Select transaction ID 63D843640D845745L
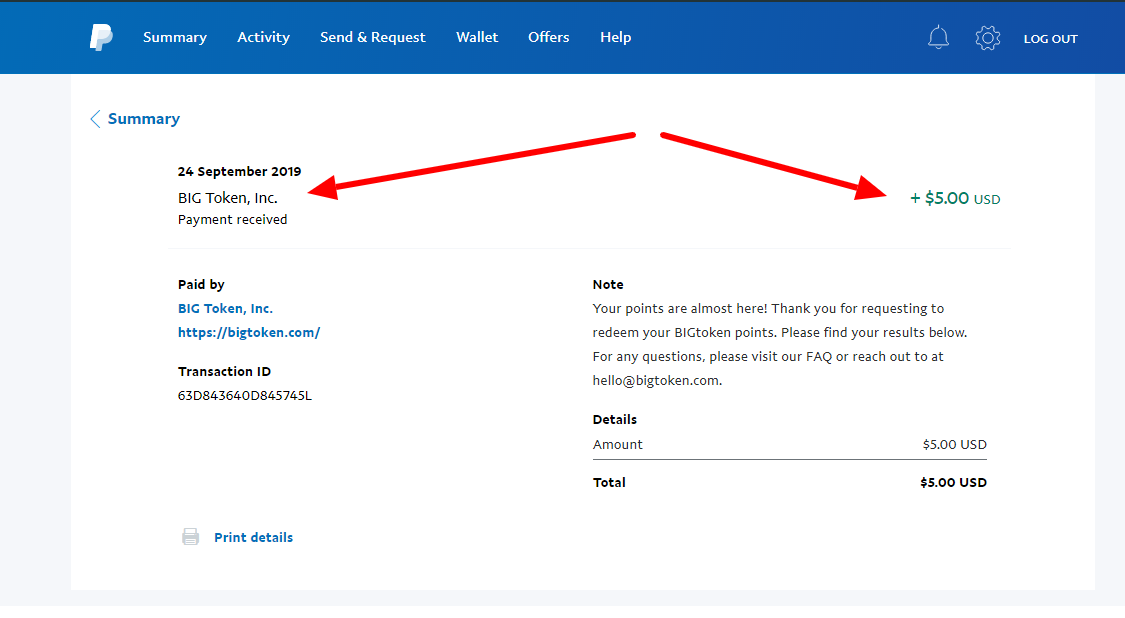 (x=245, y=395)
